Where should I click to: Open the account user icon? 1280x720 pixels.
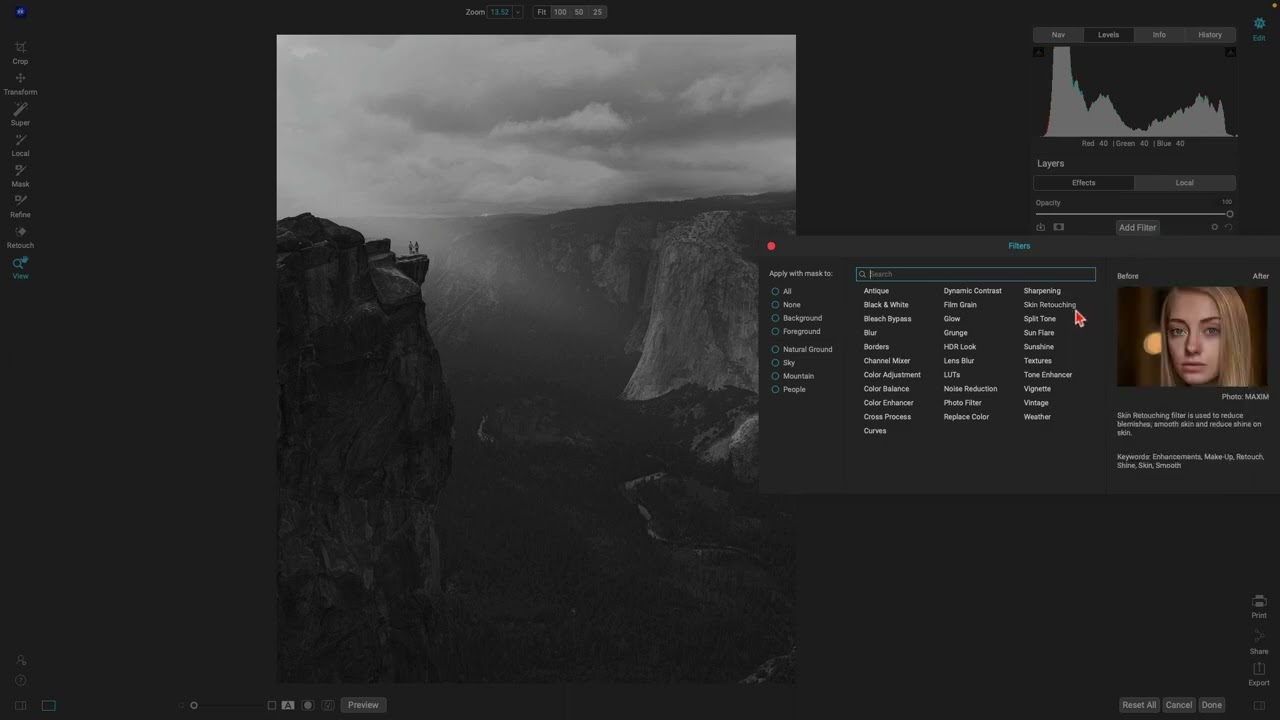click(20, 660)
